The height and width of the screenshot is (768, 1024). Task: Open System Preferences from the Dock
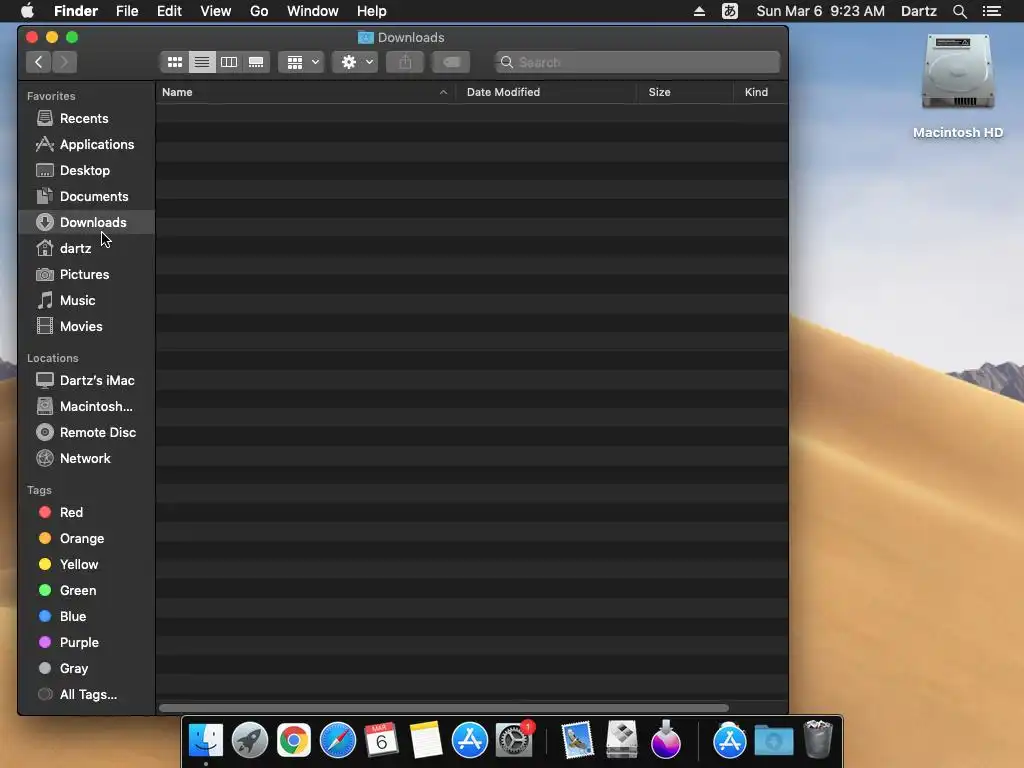[x=515, y=741]
